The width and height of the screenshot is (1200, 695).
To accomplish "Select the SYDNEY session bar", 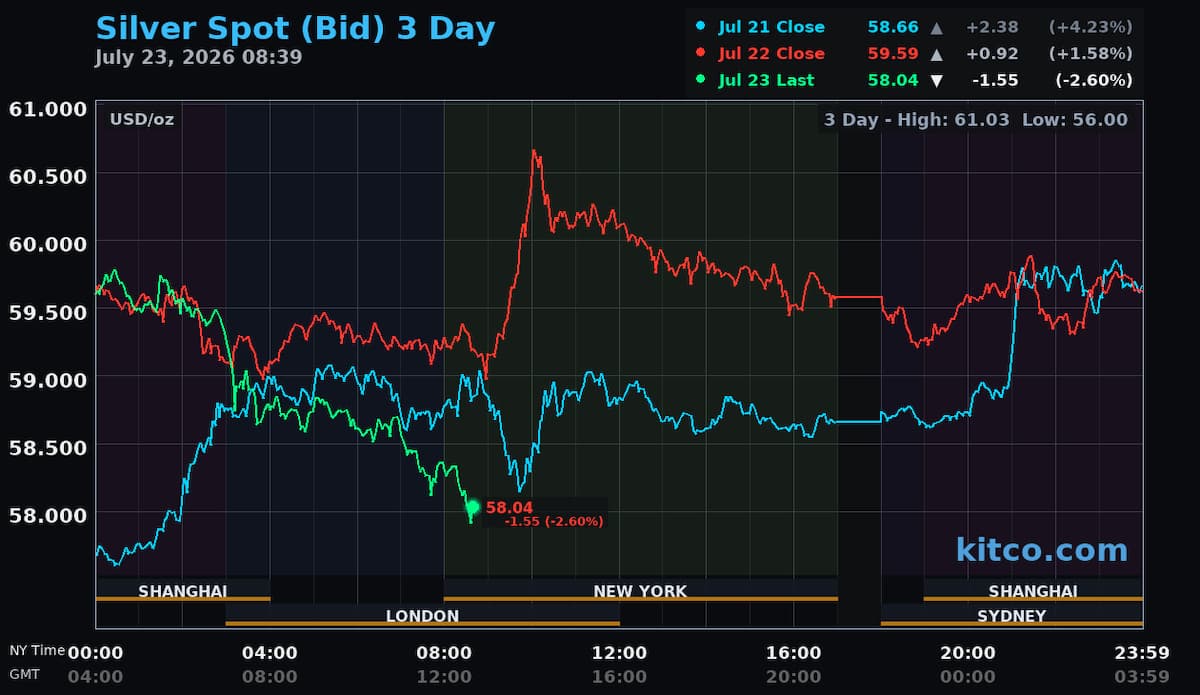I will [x=1011, y=616].
